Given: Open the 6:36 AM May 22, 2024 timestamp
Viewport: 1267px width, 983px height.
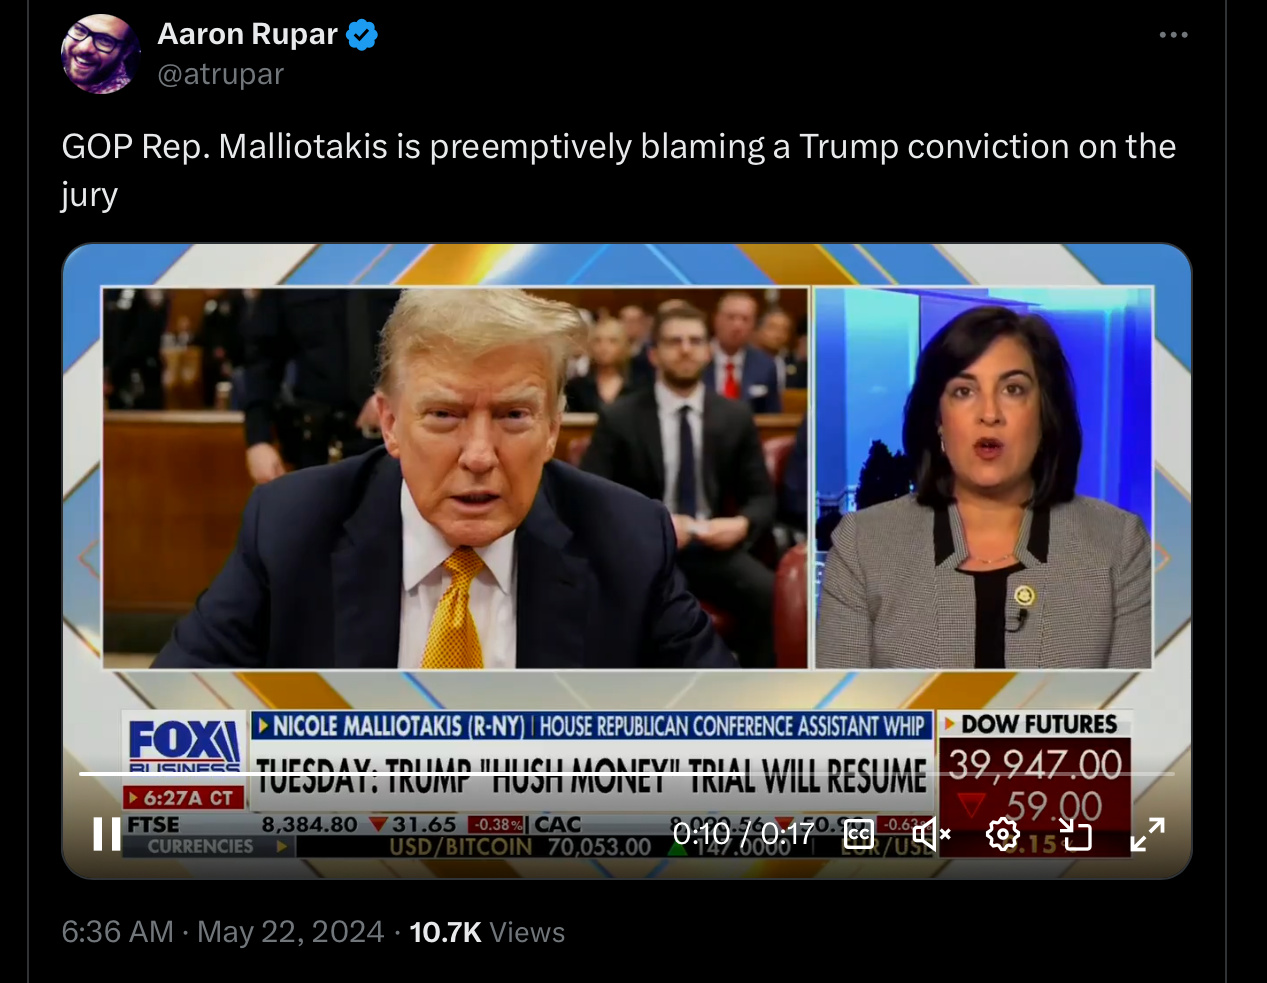Looking at the screenshot, I should tap(223, 932).
